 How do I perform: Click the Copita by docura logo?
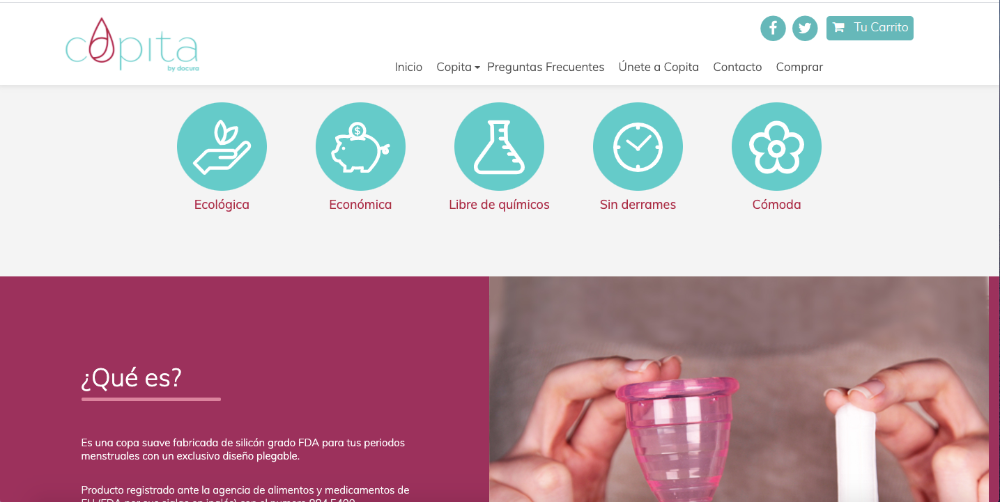tap(132, 44)
